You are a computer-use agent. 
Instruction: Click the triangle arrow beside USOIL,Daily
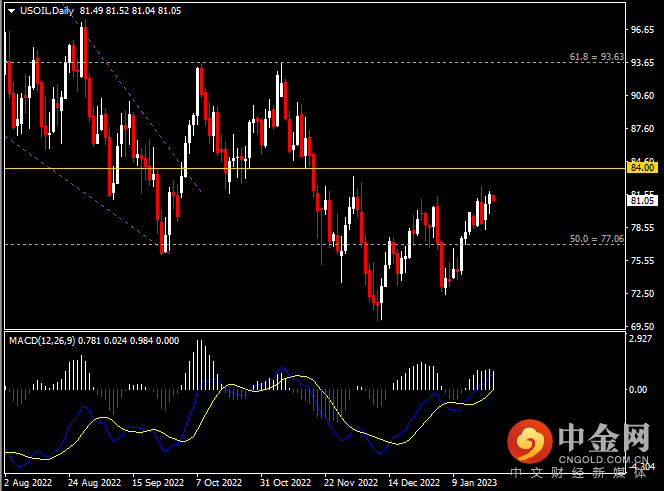12,11
